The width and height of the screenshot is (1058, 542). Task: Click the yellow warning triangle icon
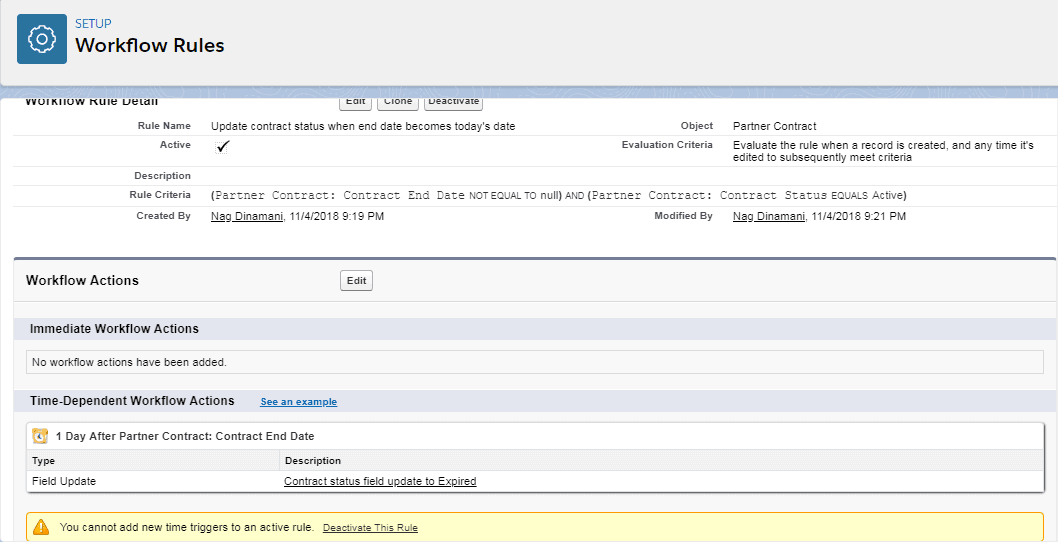point(42,526)
